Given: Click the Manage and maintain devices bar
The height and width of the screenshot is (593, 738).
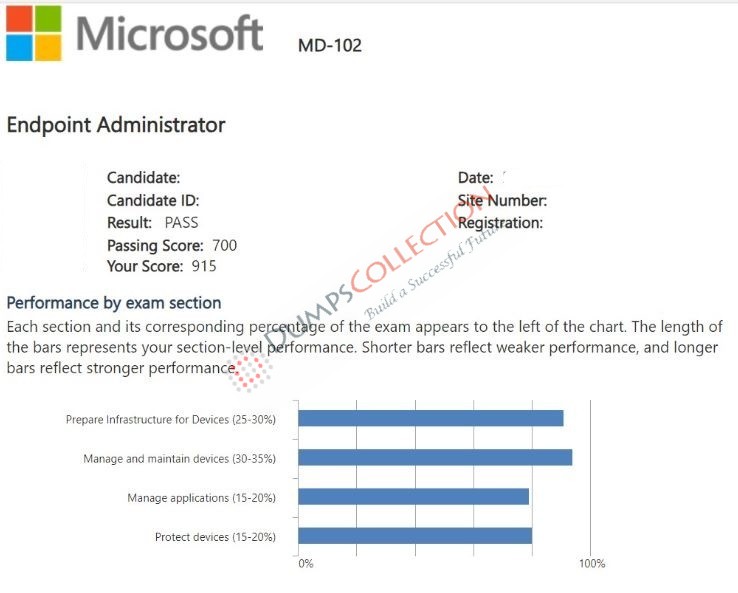Looking at the screenshot, I should [x=435, y=457].
